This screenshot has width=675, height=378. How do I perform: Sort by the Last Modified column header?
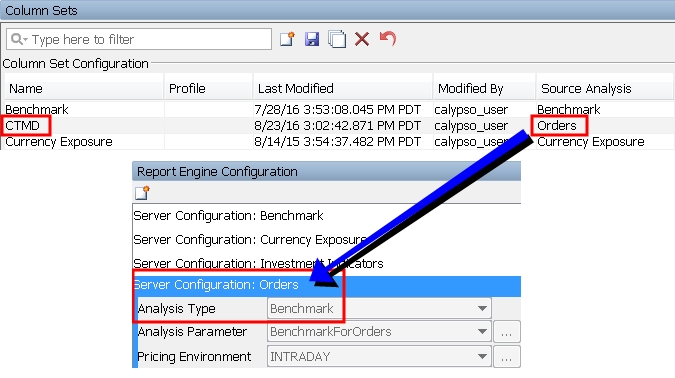(x=343, y=88)
